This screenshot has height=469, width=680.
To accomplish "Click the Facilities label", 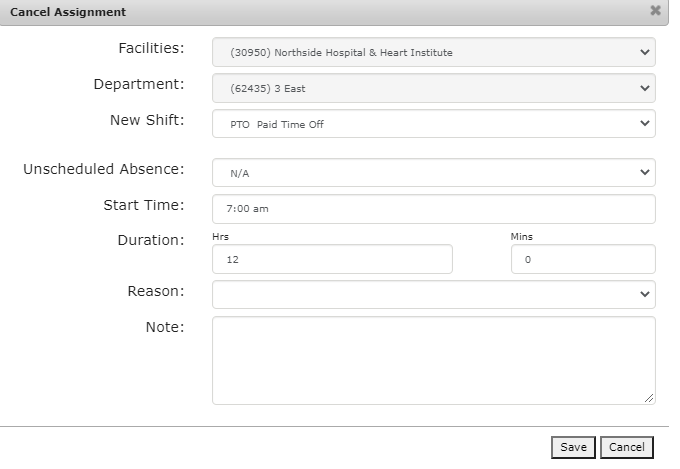I will point(151,48).
